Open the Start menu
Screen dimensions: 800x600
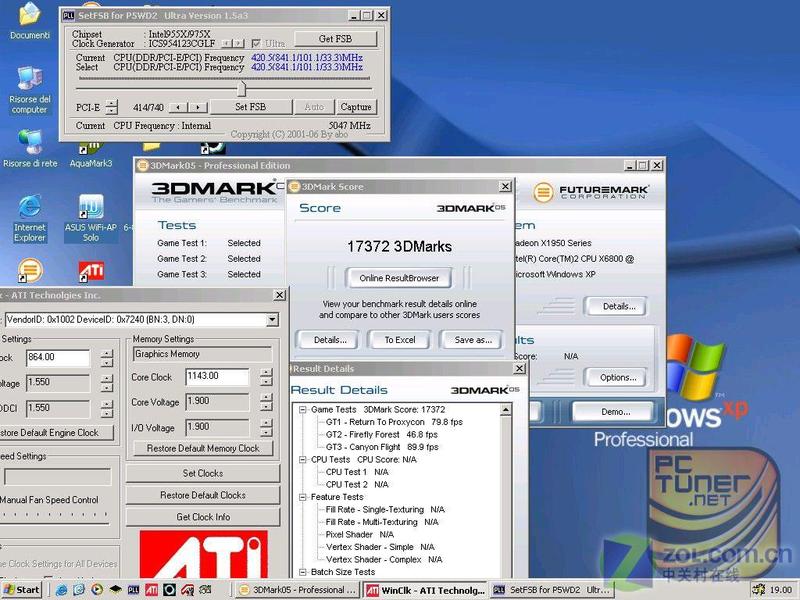pyautogui.click(x=22, y=590)
